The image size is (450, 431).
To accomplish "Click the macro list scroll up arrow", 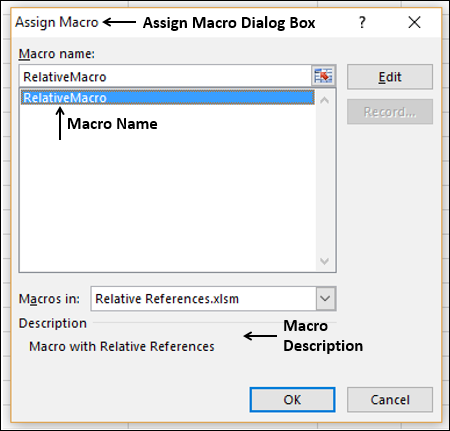I will [x=324, y=100].
